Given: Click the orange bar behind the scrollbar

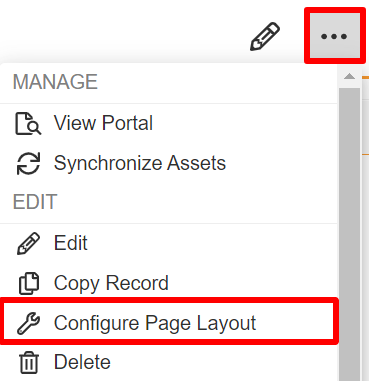Looking at the screenshot, I should pos(365,77).
